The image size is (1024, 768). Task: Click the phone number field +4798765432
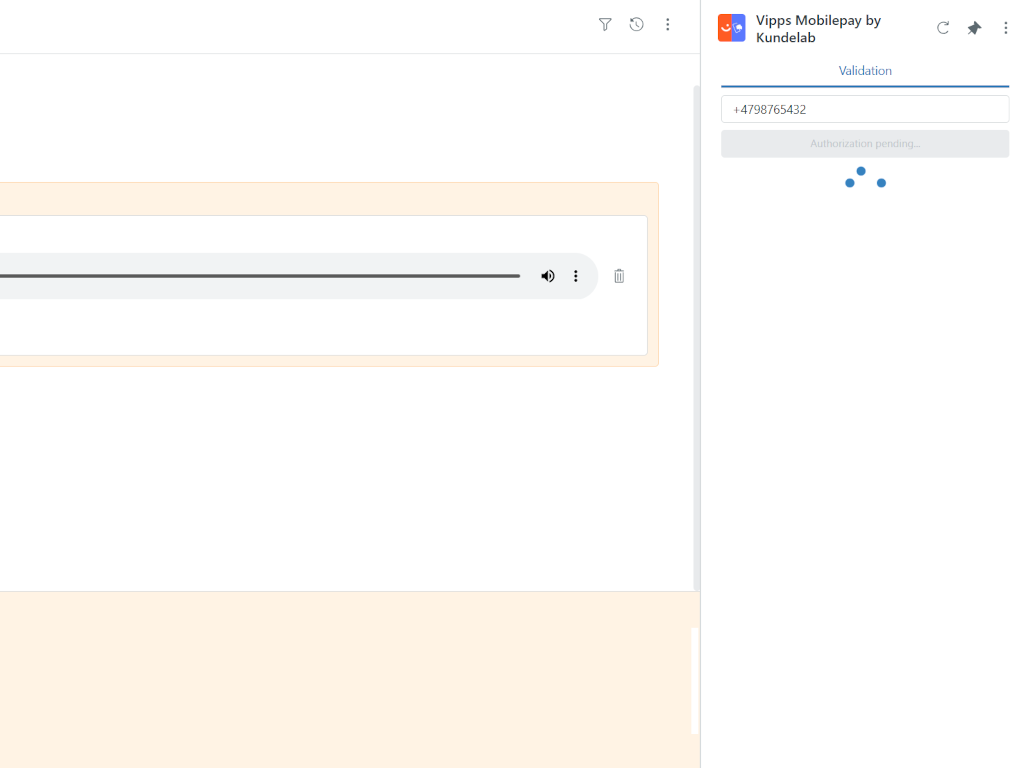pyautogui.click(x=865, y=109)
